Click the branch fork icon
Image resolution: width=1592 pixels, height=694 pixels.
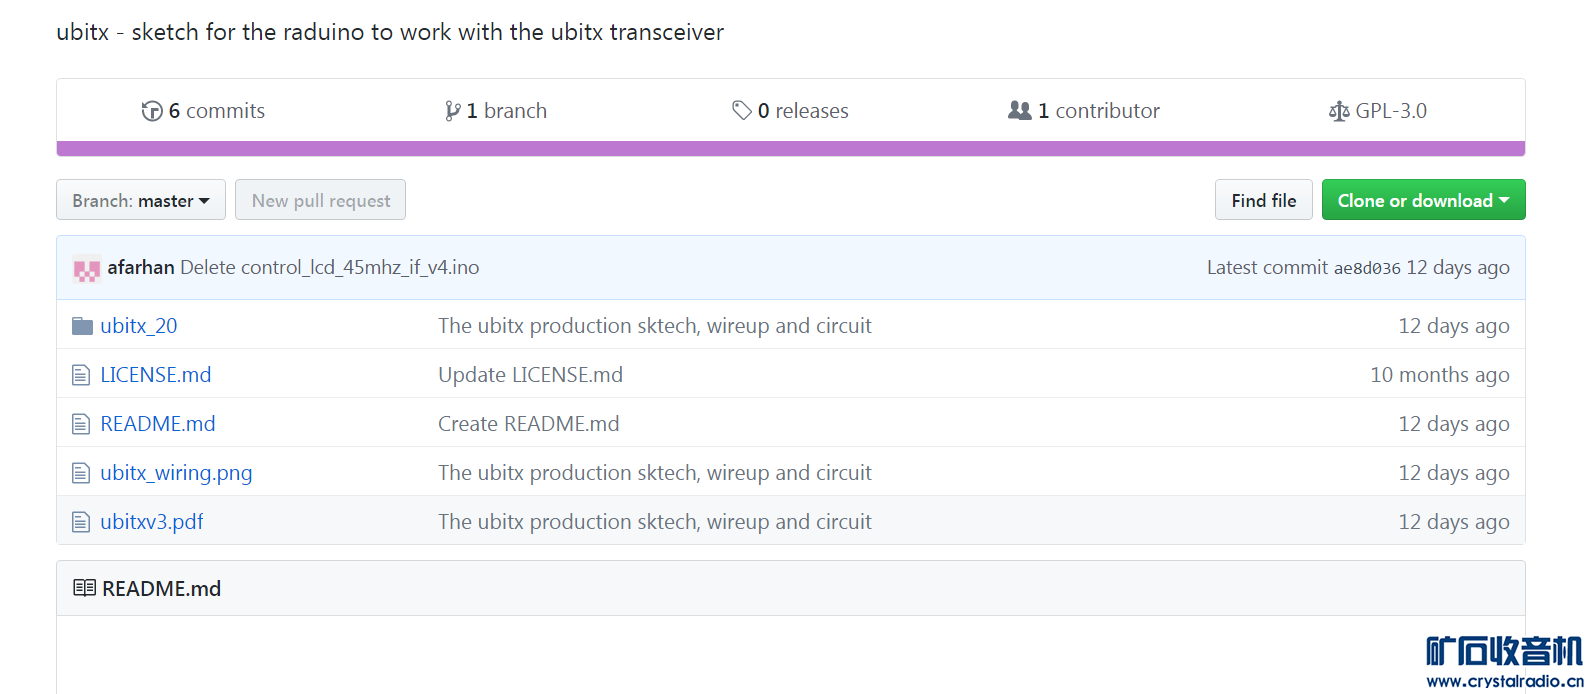[453, 111]
